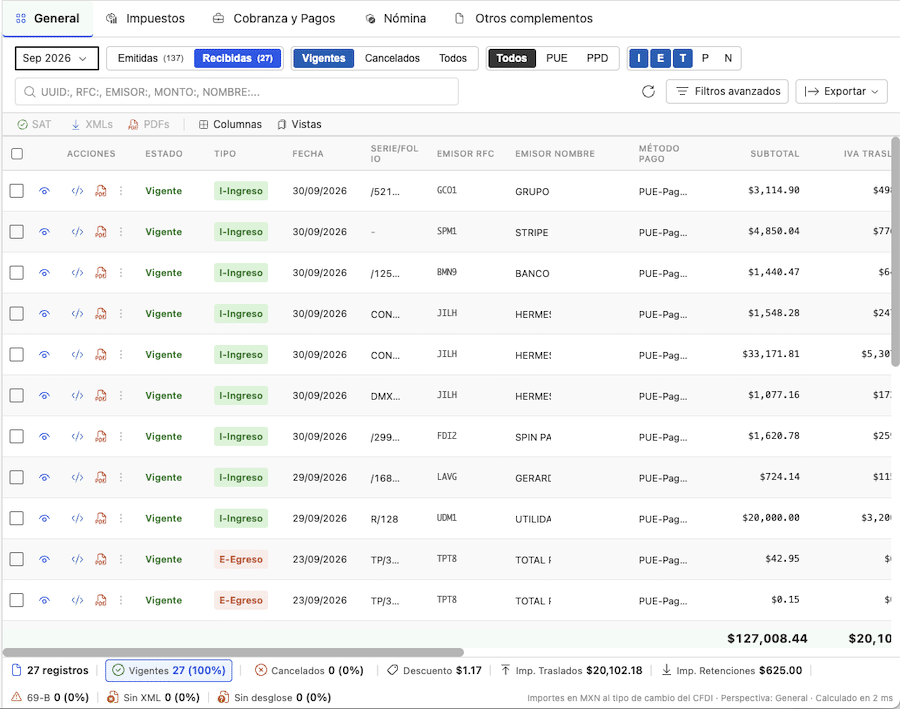The image size is (900, 709).
Task: Show Recibidas invoices (27)
Action: pos(238,58)
